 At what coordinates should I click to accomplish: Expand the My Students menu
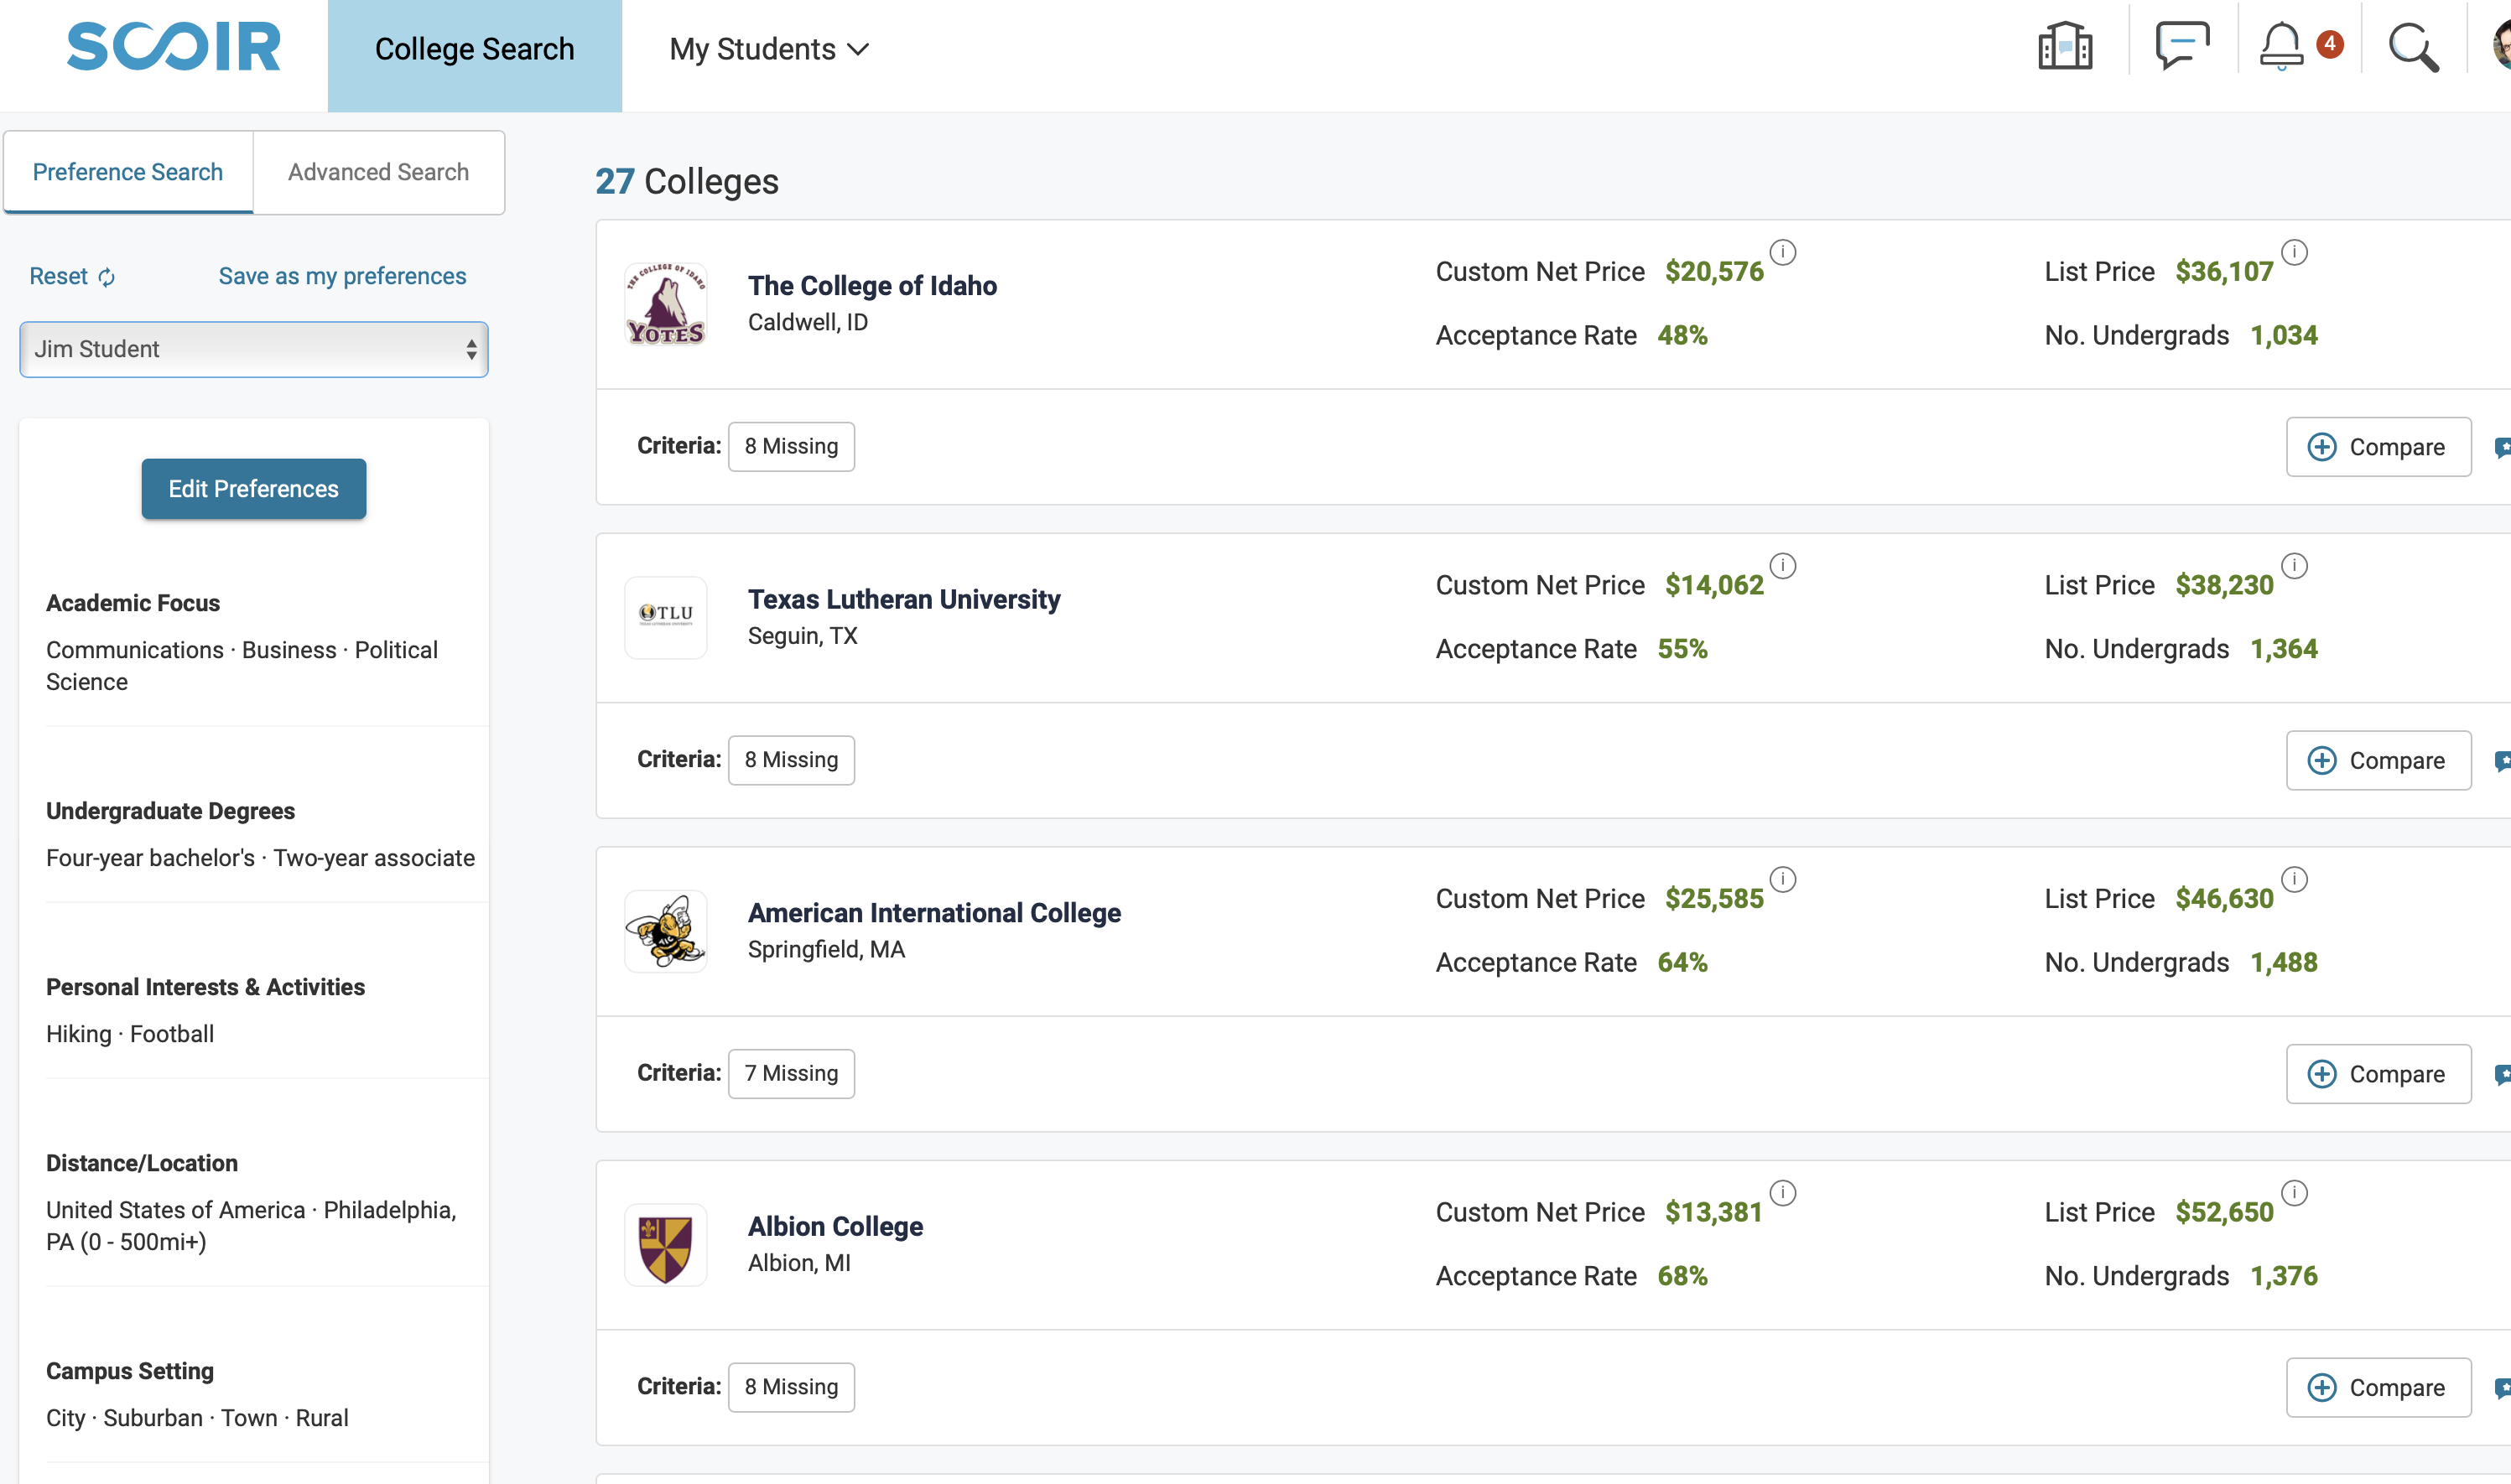(769, 49)
